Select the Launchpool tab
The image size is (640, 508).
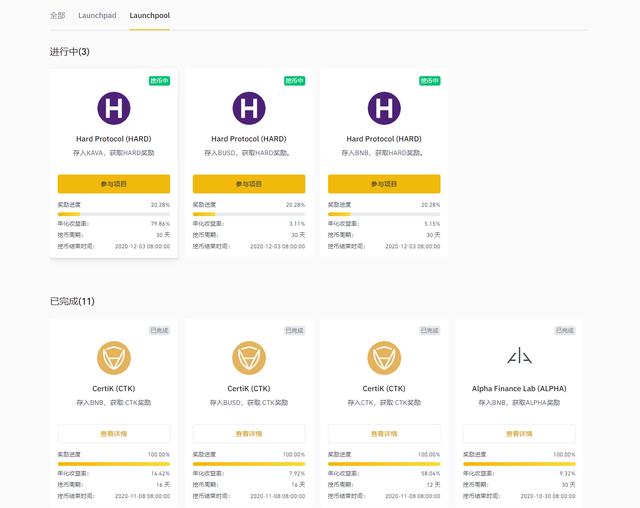149,16
